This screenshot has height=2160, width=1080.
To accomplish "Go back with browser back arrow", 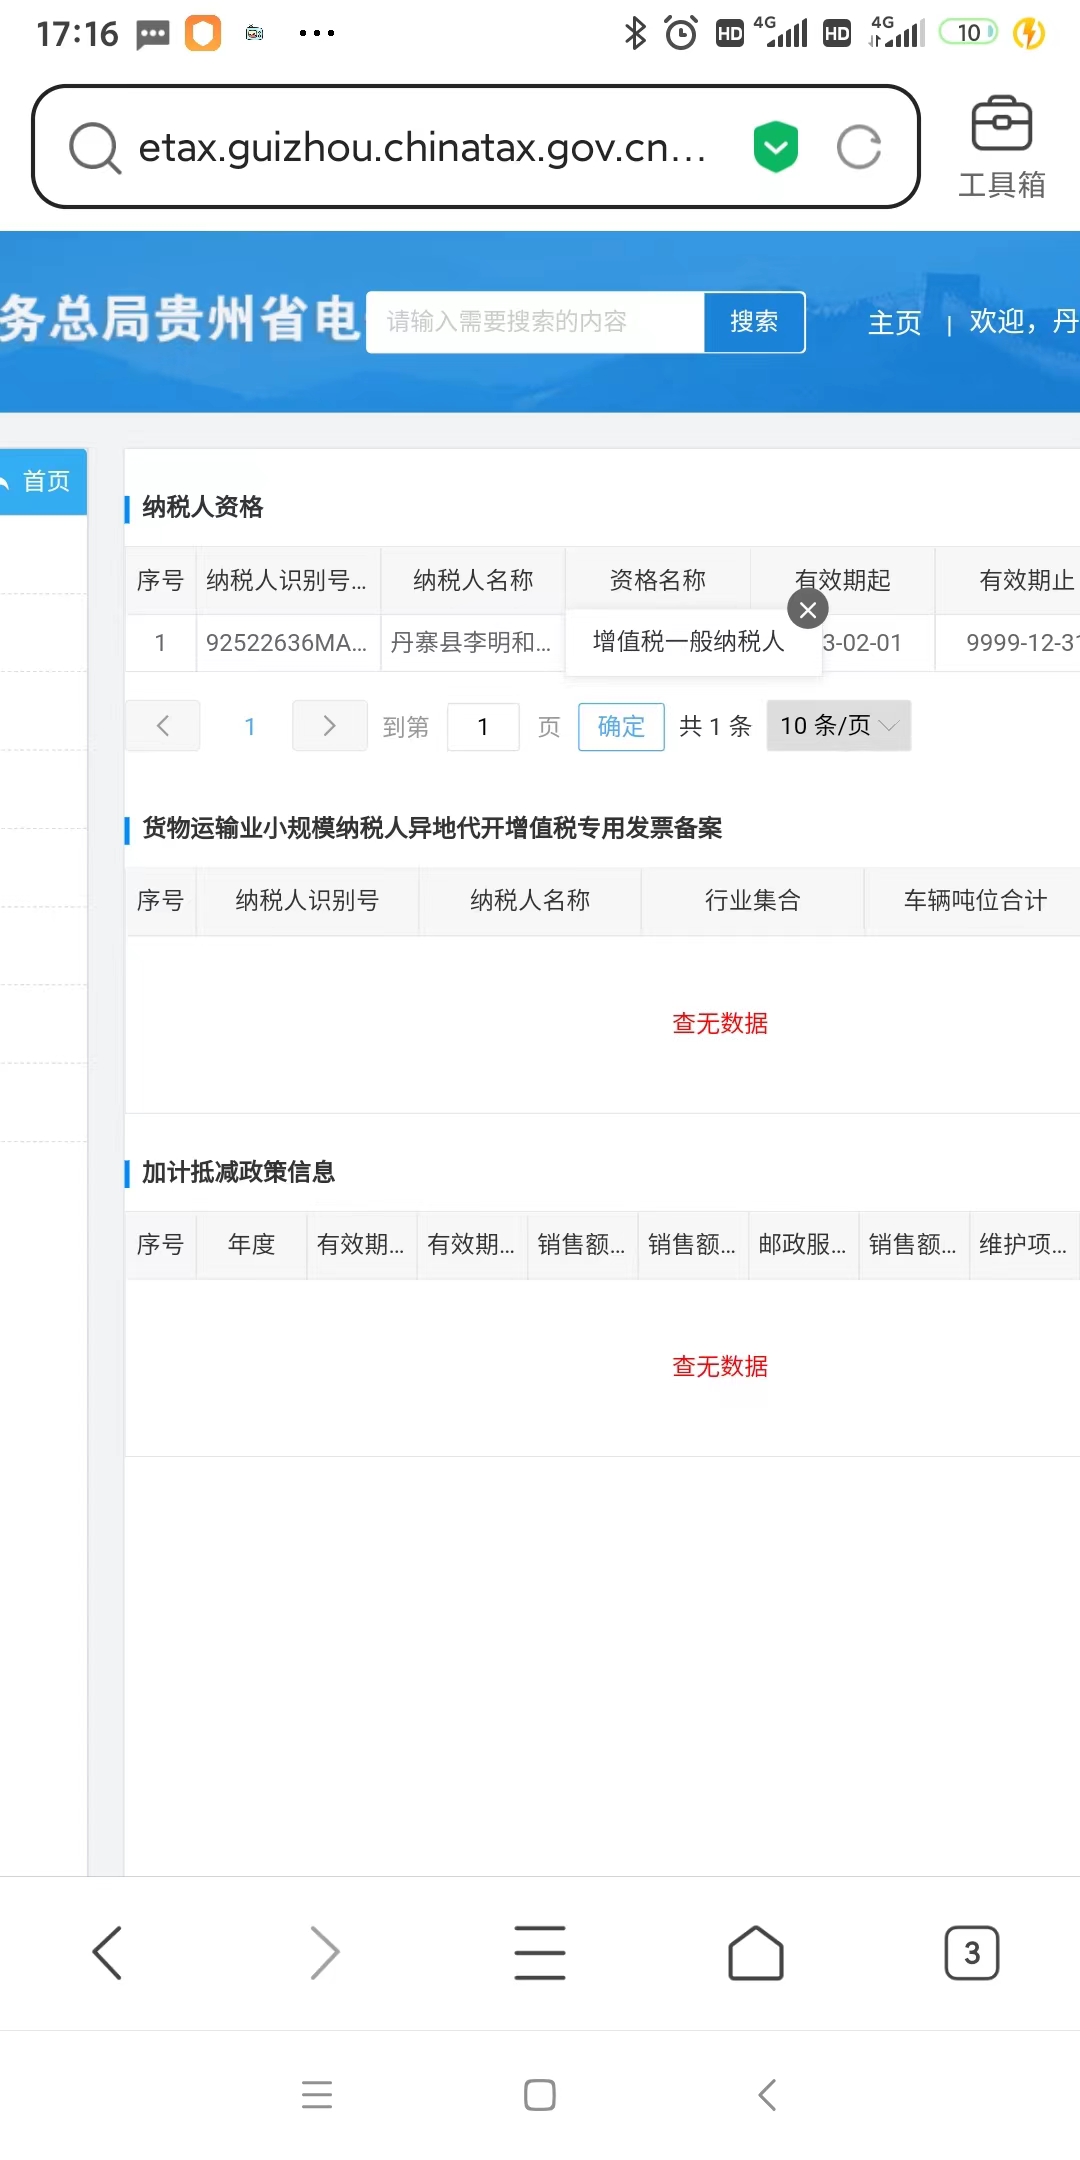I will (107, 1952).
